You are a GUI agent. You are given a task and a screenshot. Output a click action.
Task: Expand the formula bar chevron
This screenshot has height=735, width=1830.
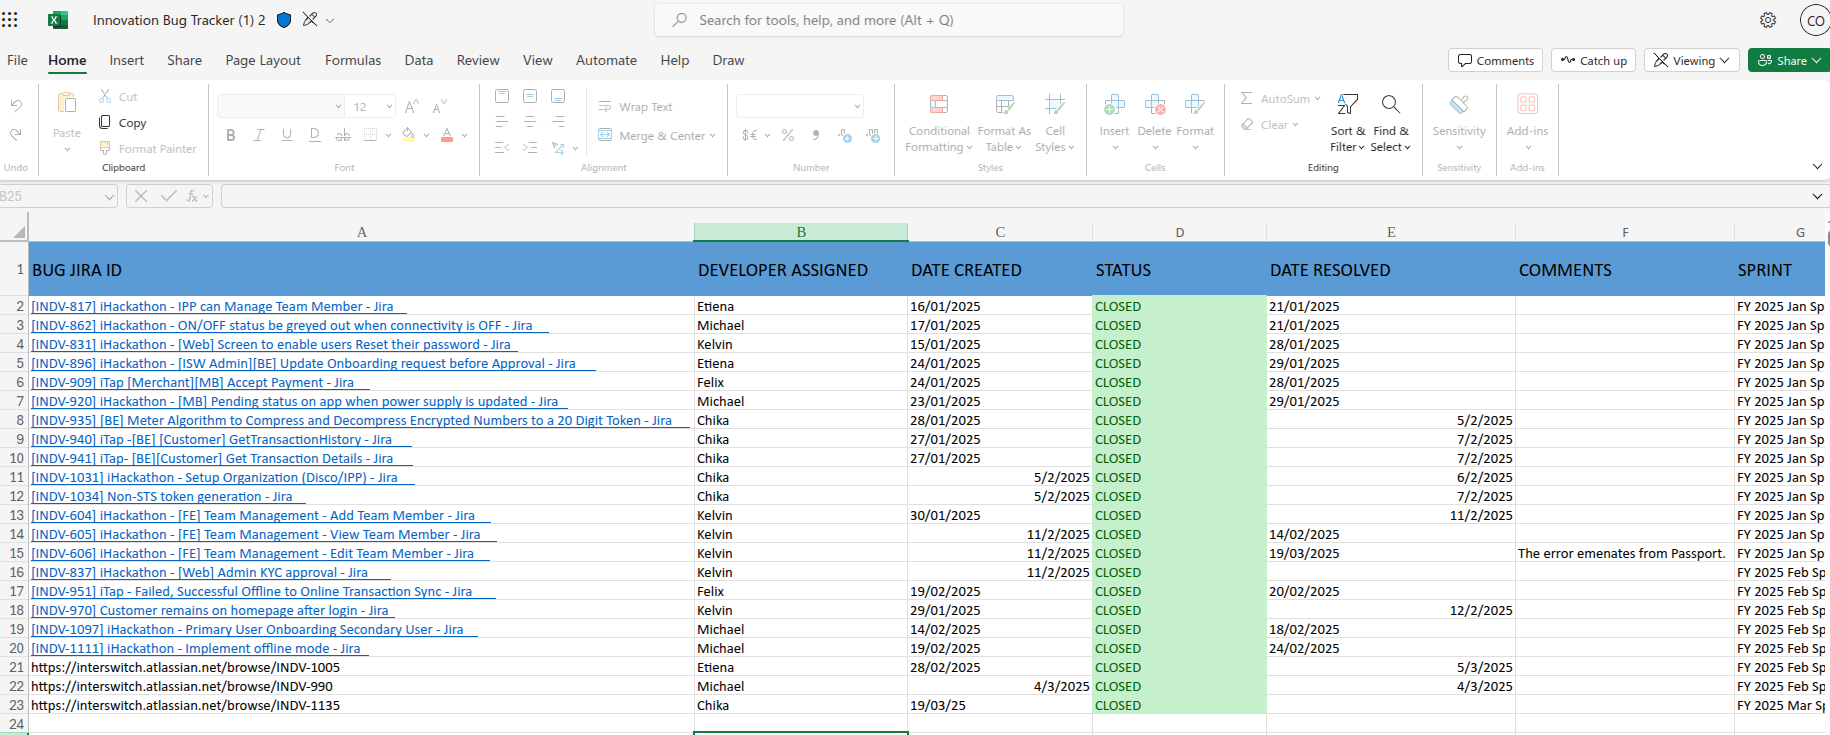pos(1817,197)
